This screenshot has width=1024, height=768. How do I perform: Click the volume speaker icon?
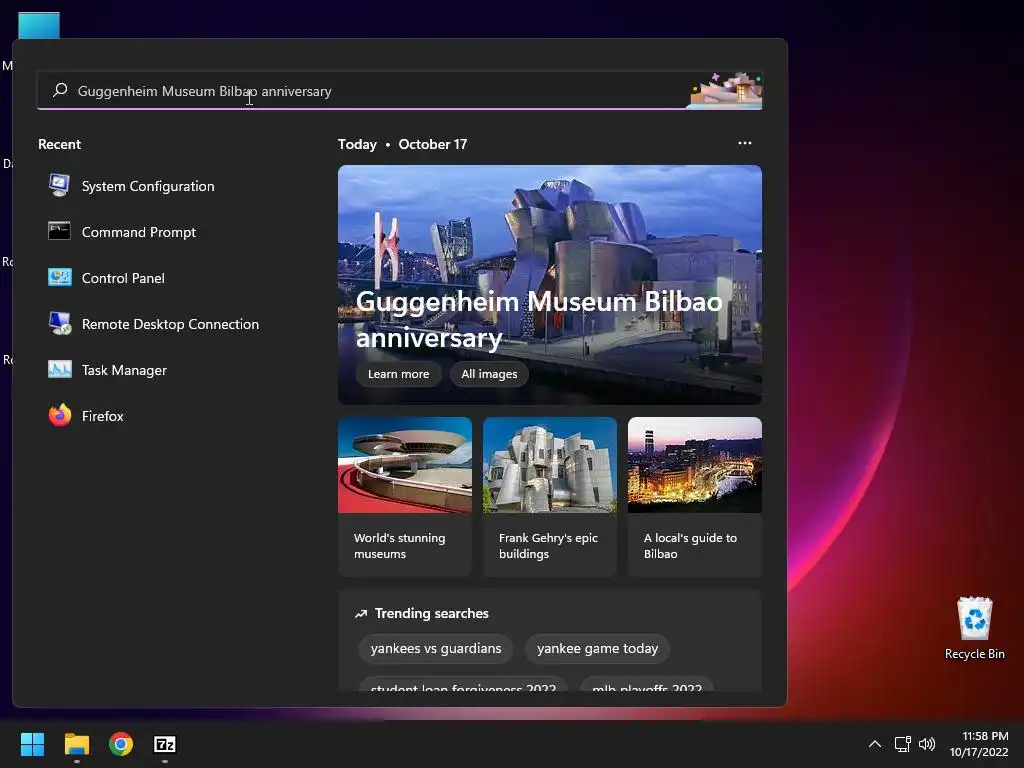(927, 744)
